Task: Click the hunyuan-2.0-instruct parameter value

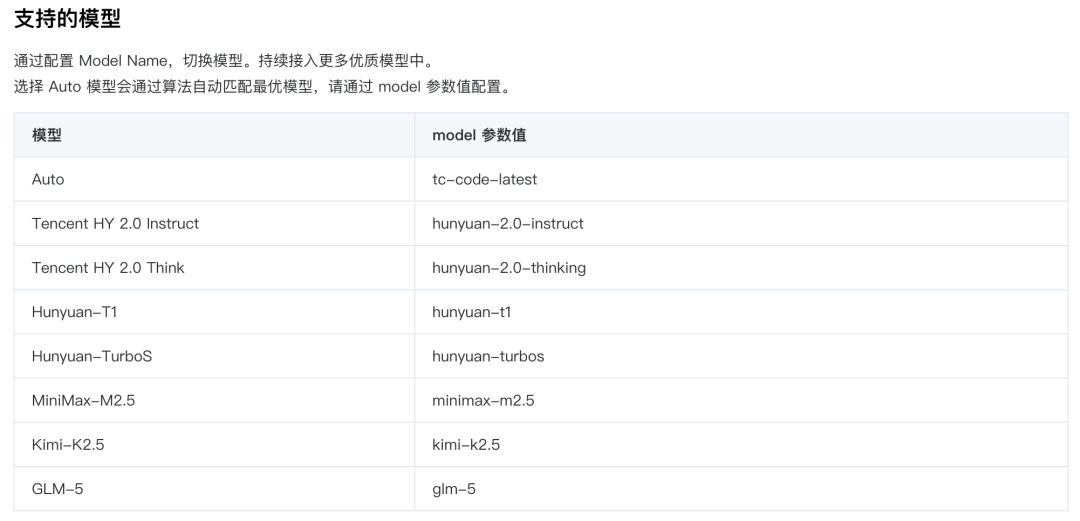Action: pyautogui.click(x=507, y=224)
